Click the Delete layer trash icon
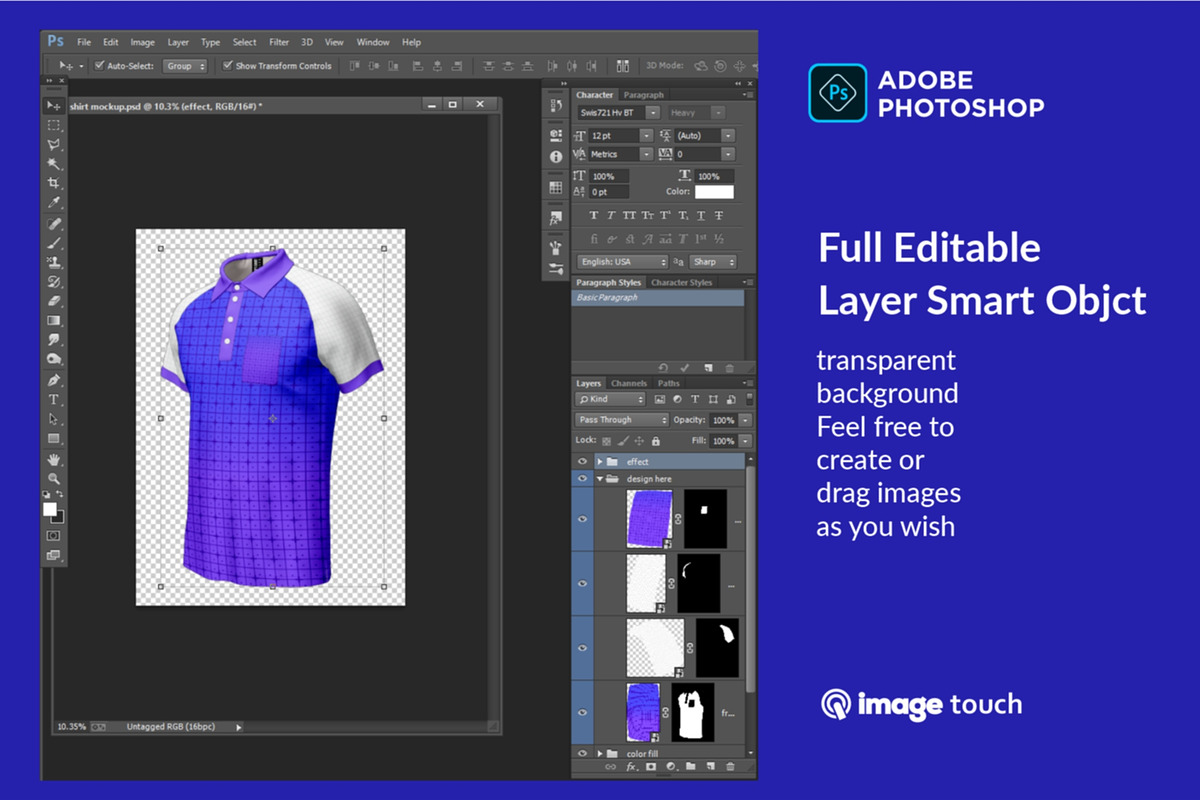Screen dimensions: 1200x800 [729, 766]
